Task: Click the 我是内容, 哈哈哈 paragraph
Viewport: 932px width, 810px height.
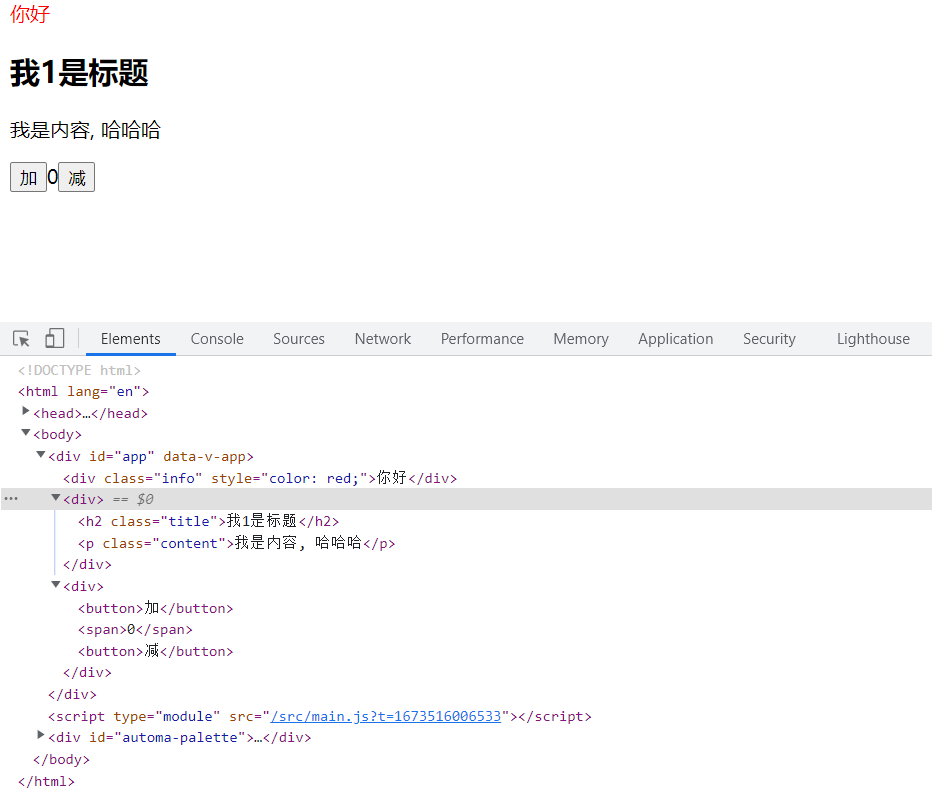Action: pos(85,130)
